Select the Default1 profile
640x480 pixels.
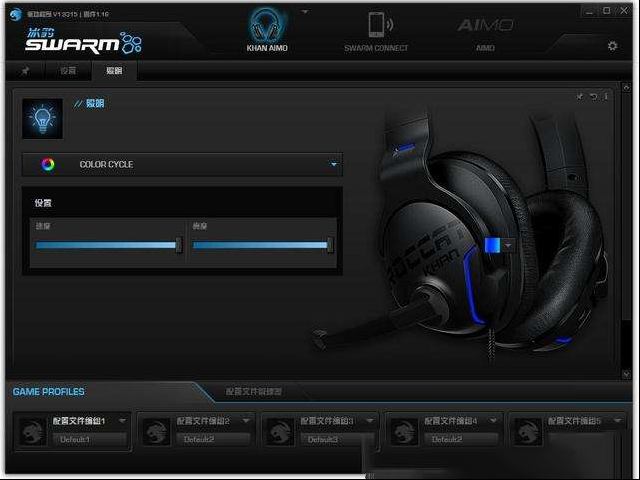[89, 440]
